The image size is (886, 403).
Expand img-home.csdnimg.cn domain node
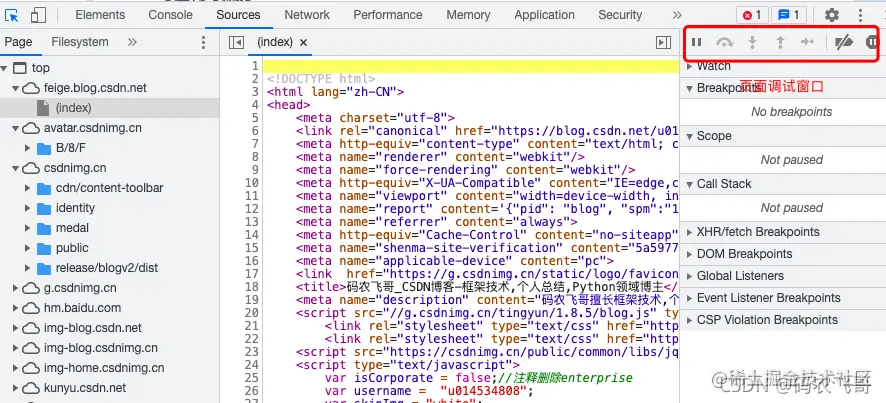[15, 368]
